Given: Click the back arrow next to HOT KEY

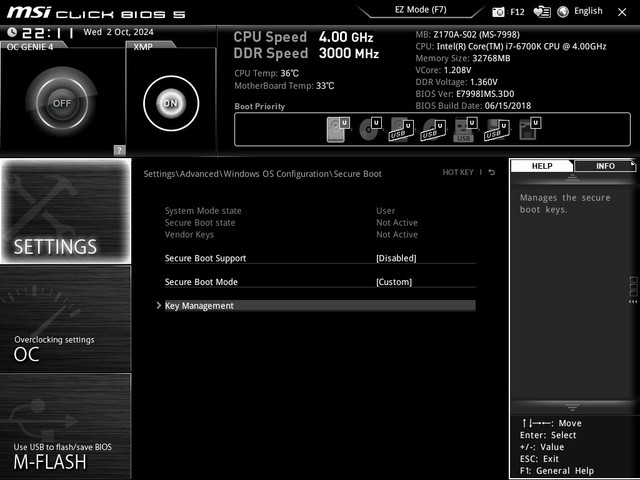Looking at the screenshot, I should 492,172.
